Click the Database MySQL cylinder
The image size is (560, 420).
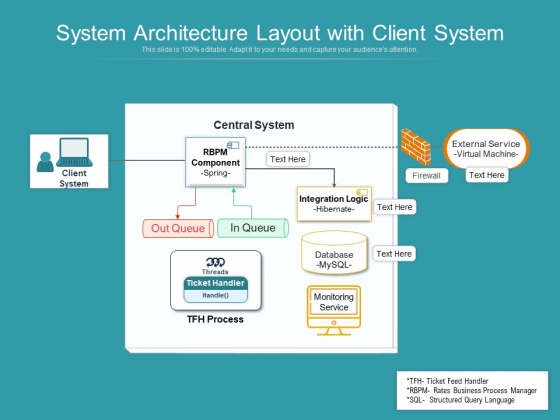click(x=334, y=252)
